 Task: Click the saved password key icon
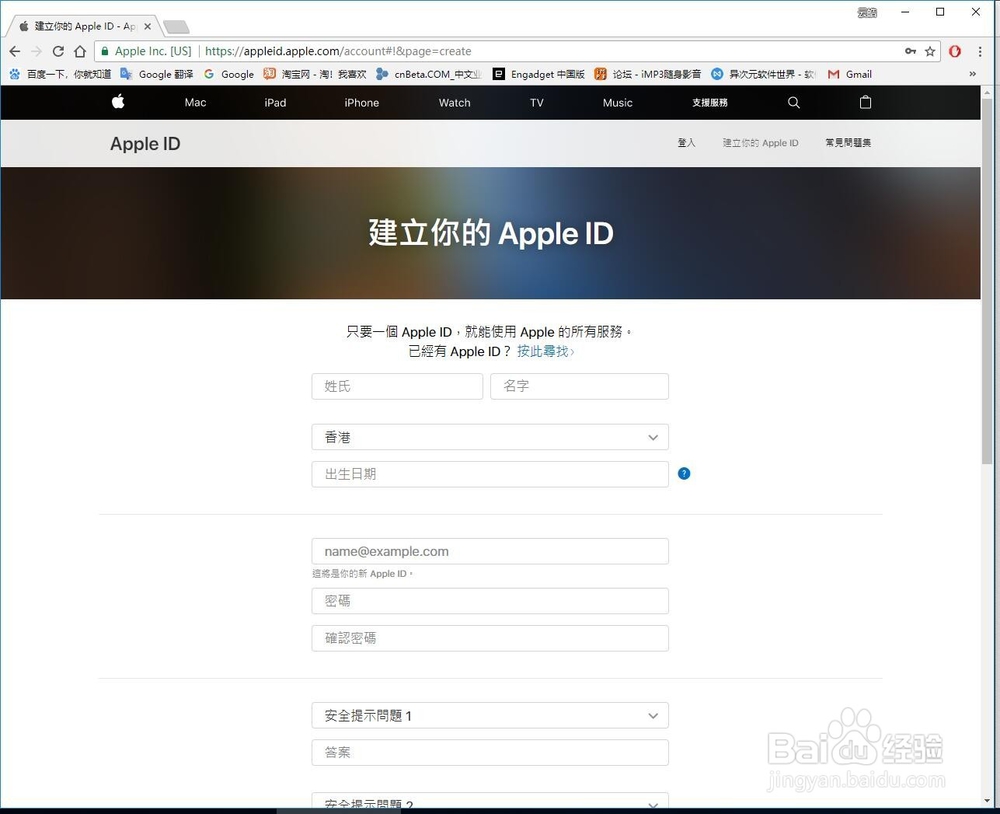[911, 51]
